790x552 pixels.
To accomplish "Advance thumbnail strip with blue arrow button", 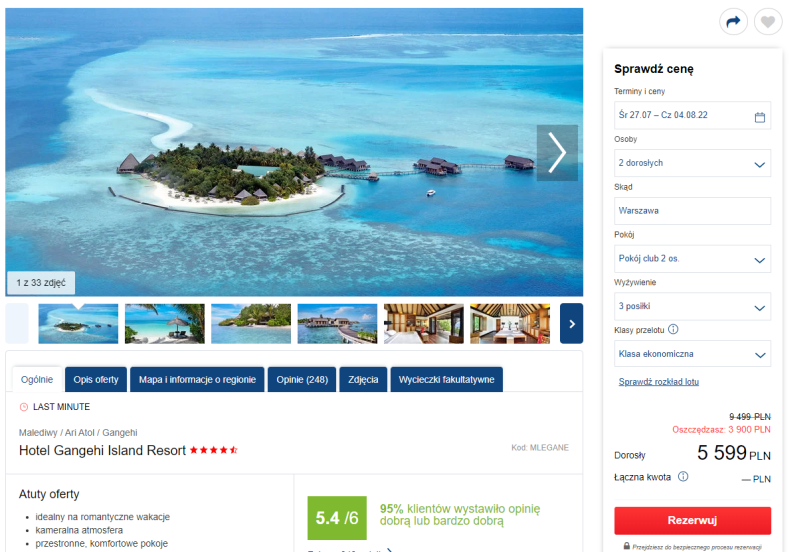I will 571,324.
